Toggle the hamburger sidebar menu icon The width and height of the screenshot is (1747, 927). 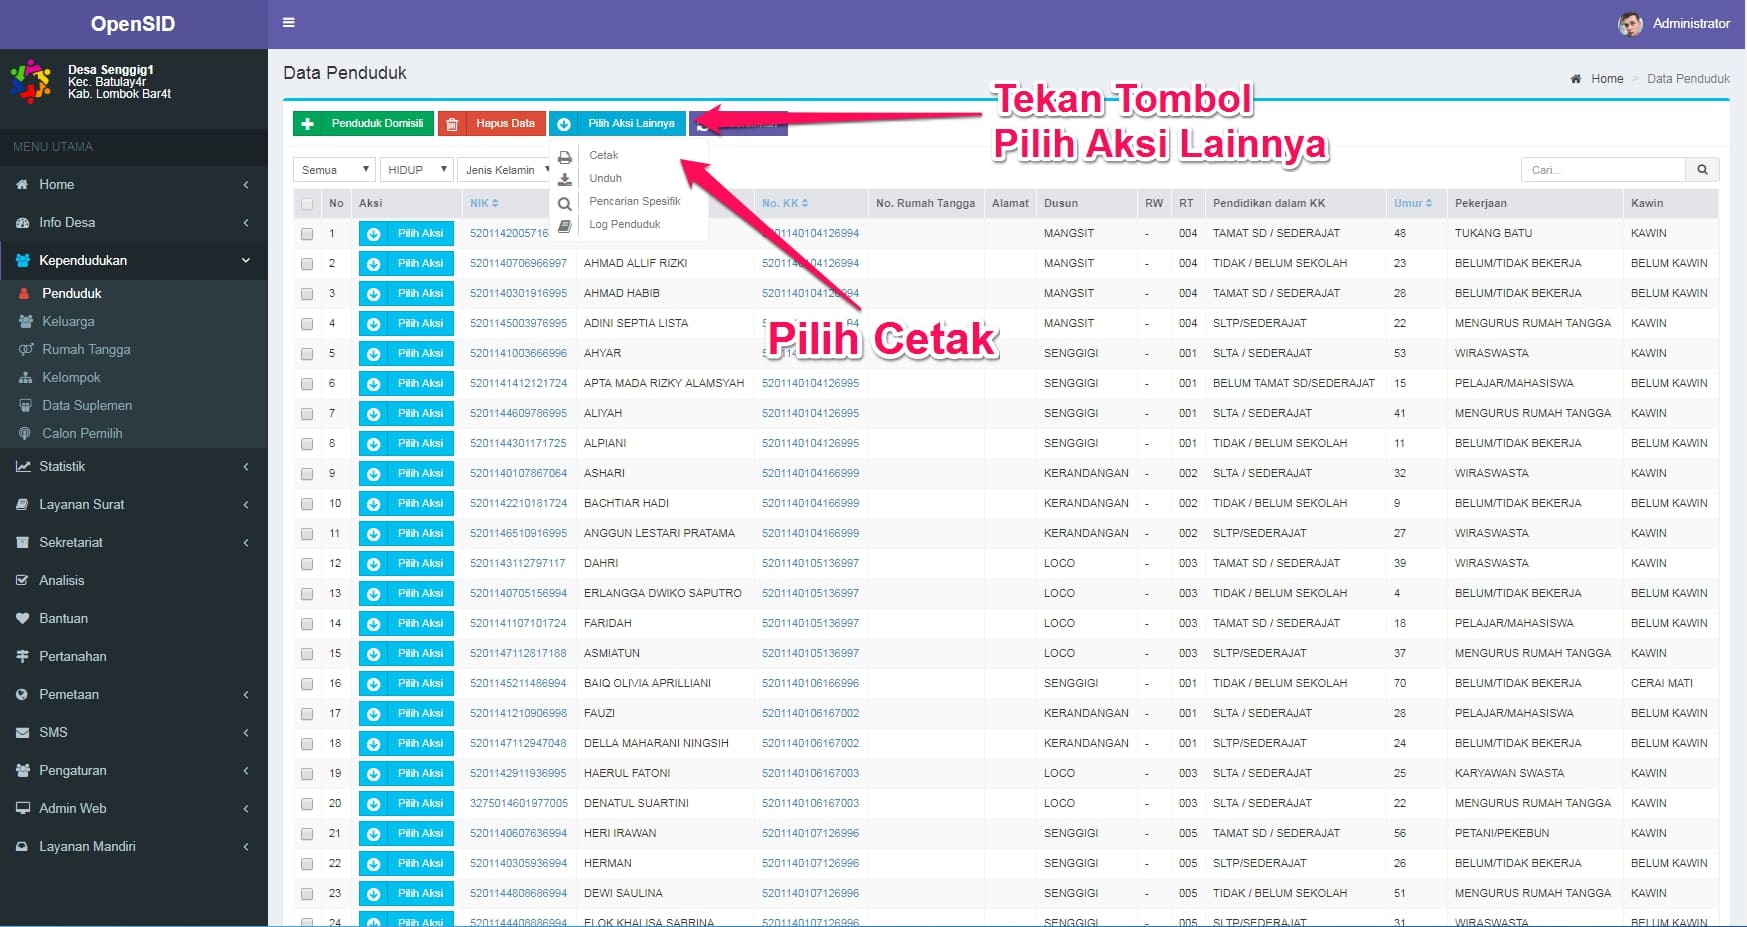pyautogui.click(x=289, y=22)
